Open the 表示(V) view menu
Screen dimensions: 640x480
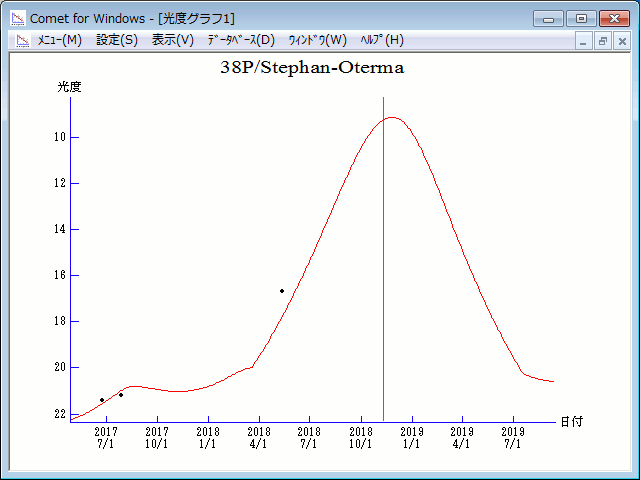172,40
